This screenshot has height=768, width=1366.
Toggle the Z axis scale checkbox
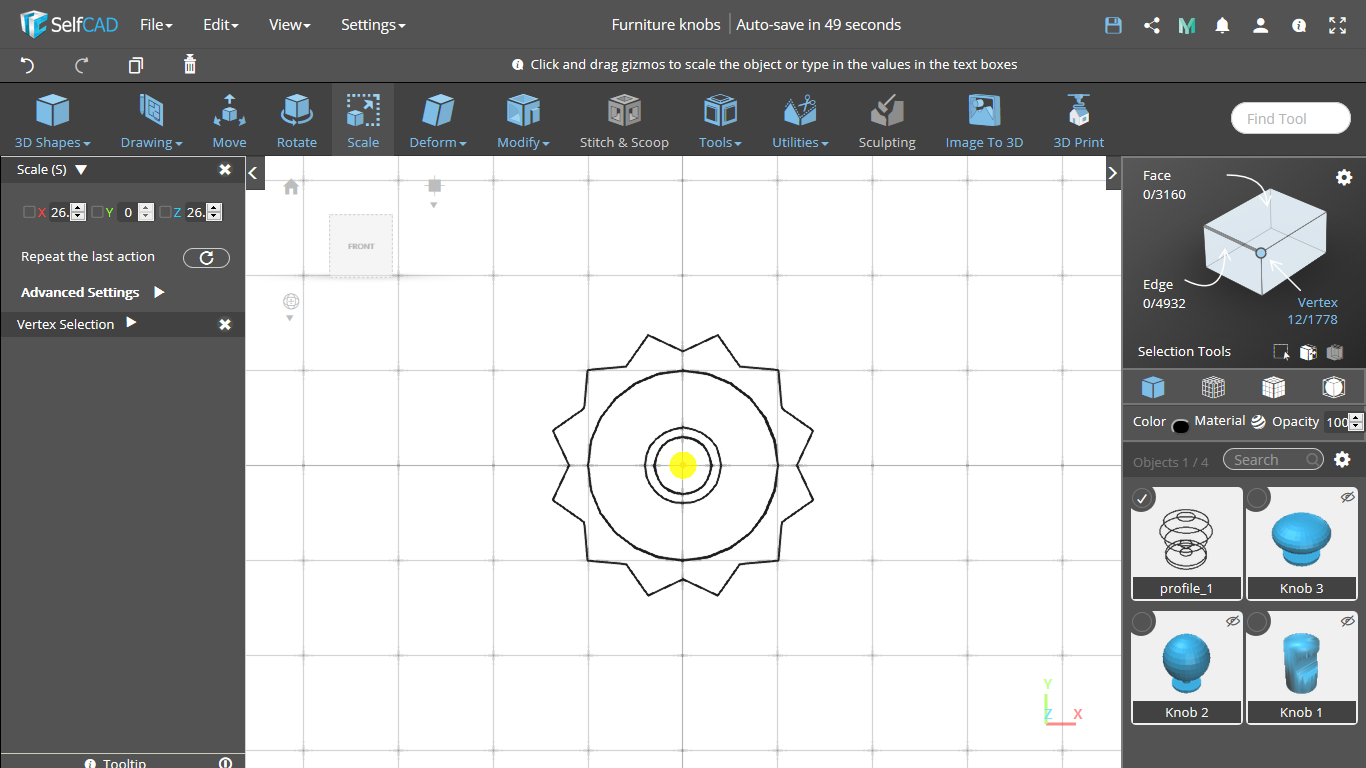point(165,212)
